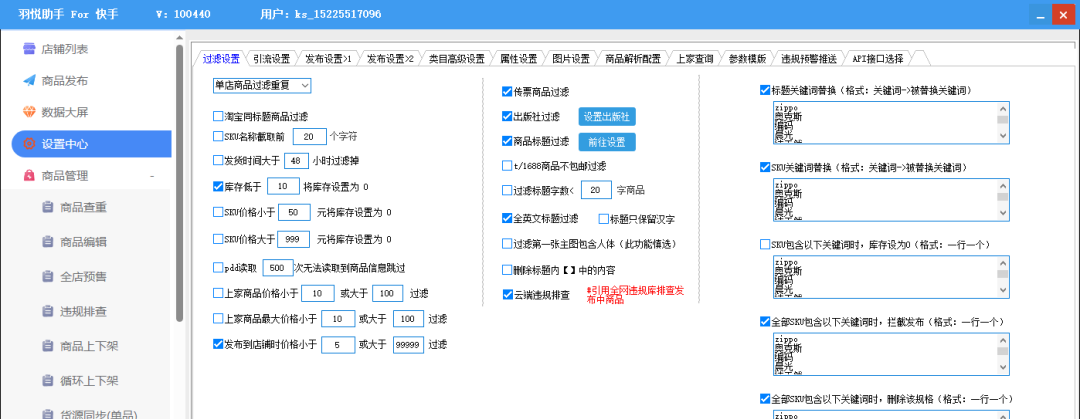Toggle 商品标题过滤 checkbox
Screen dimensions: 1080x419
point(507,141)
